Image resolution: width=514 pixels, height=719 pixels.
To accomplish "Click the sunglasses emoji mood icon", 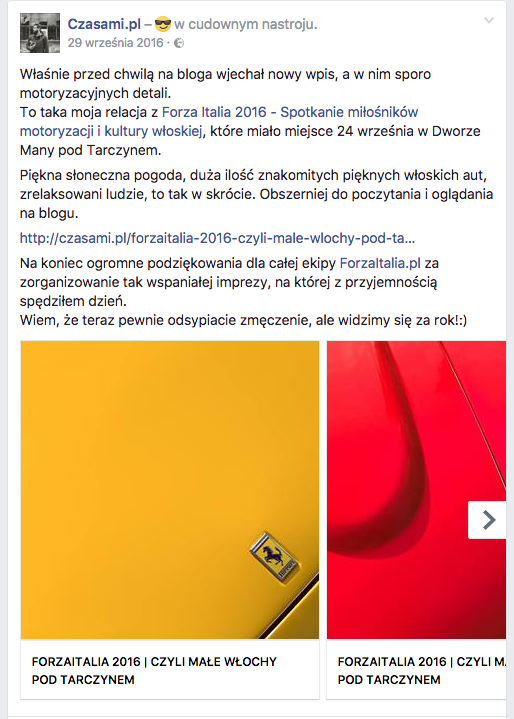I will coord(162,24).
